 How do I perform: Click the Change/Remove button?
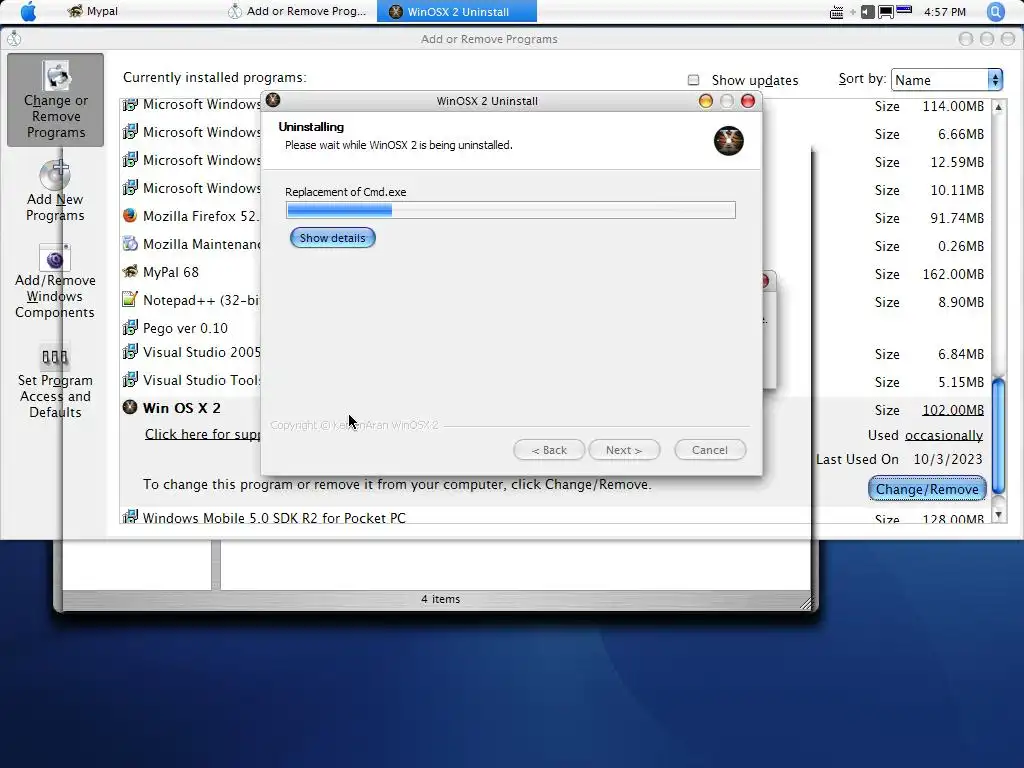927,489
